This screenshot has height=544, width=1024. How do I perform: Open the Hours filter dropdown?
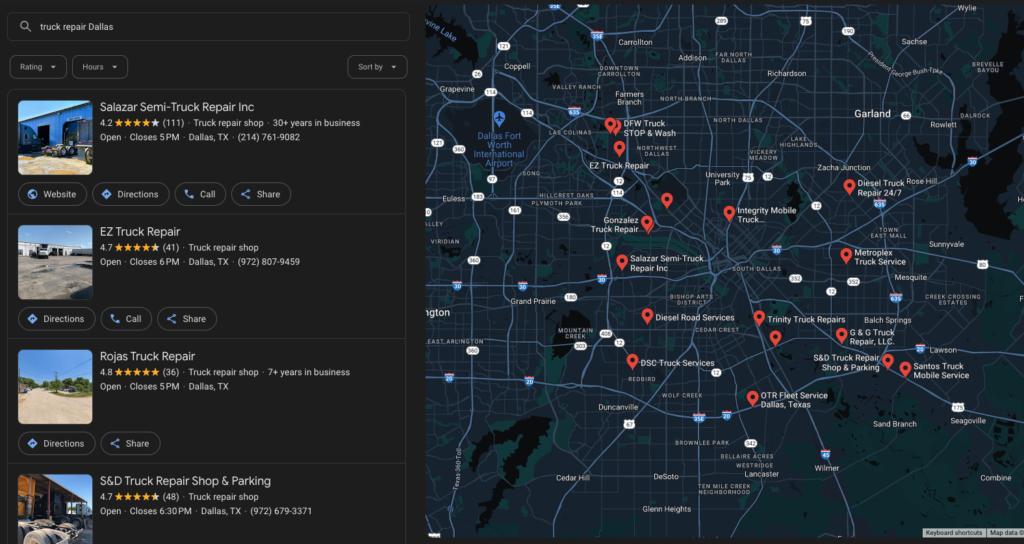coord(100,67)
